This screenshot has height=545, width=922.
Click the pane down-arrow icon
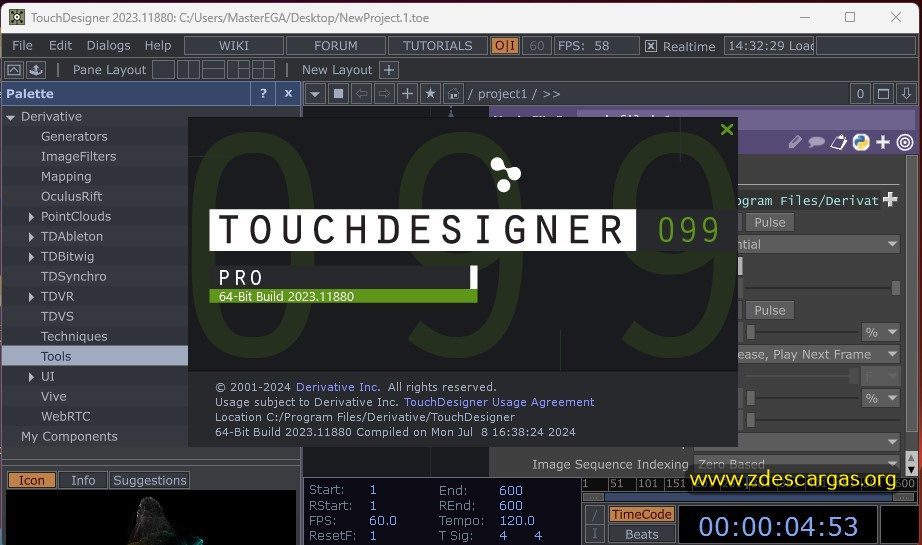coord(906,94)
